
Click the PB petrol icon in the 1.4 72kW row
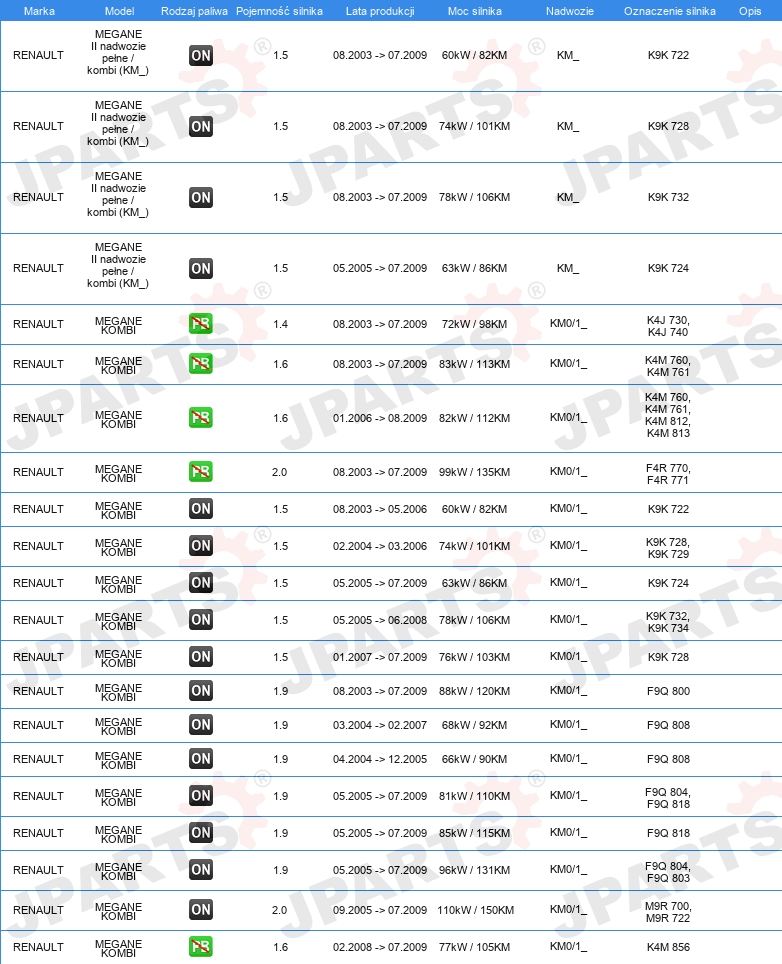click(x=200, y=323)
